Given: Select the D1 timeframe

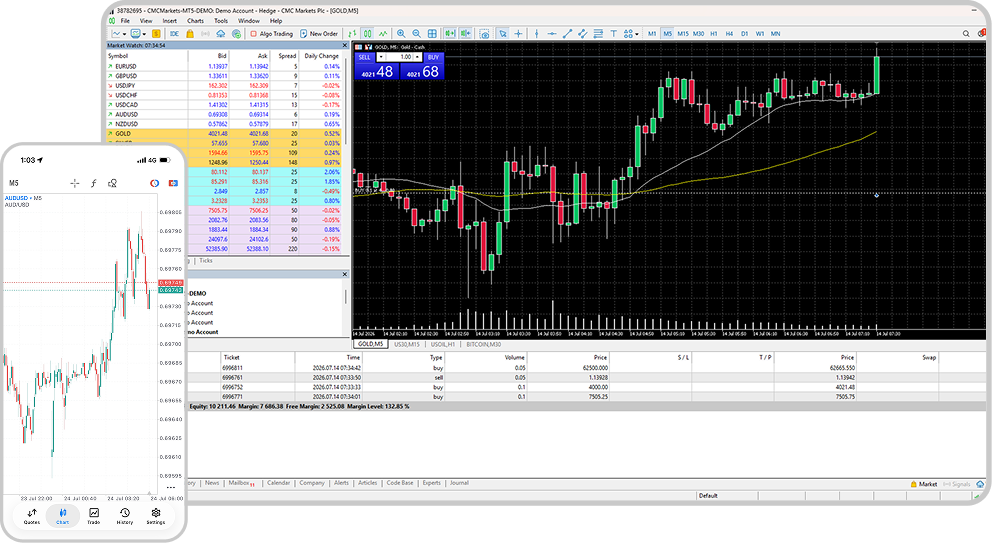Looking at the screenshot, I should coord(745,34).
